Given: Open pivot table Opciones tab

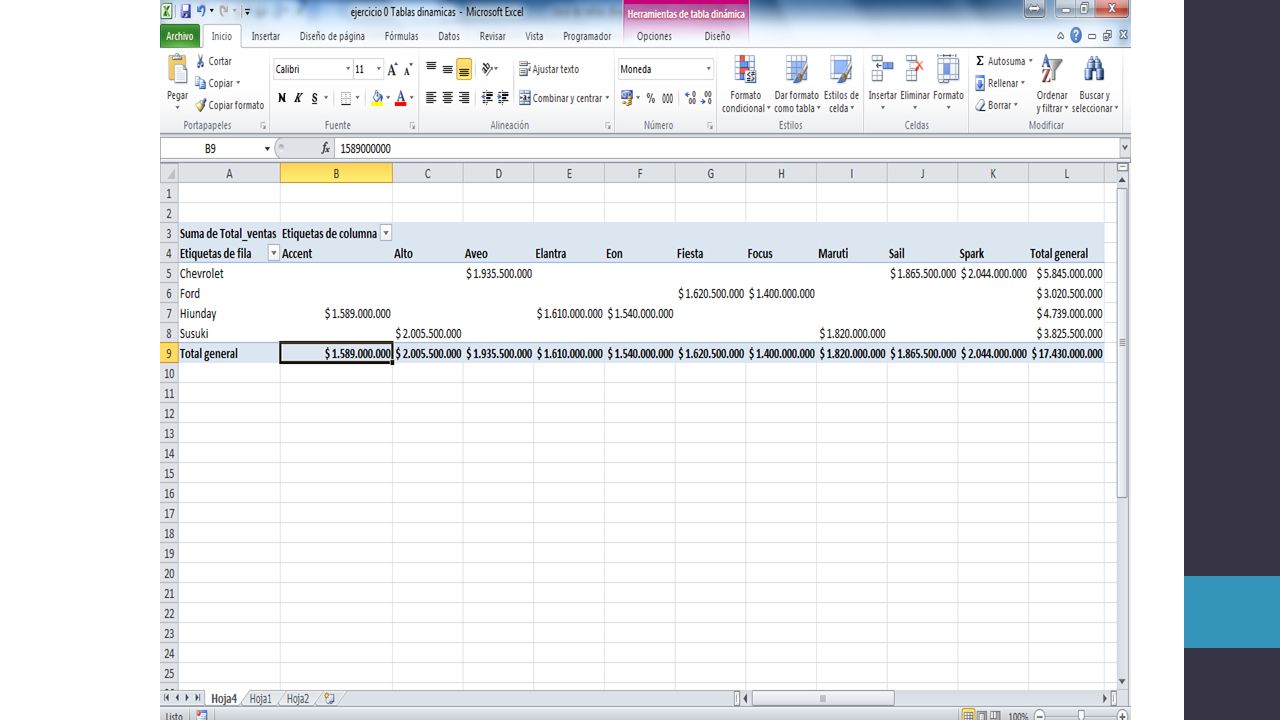Looking at the screenshot, I should point(654,36).
